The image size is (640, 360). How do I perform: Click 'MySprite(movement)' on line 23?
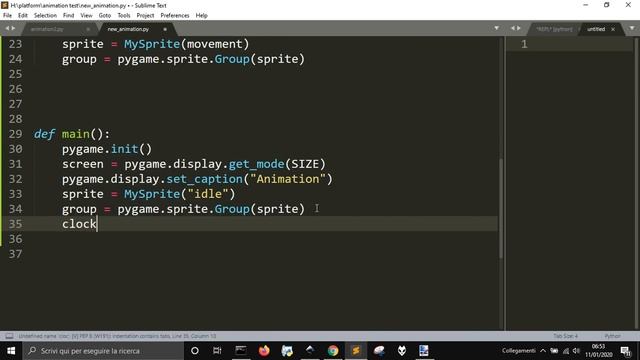coord(187,44)
